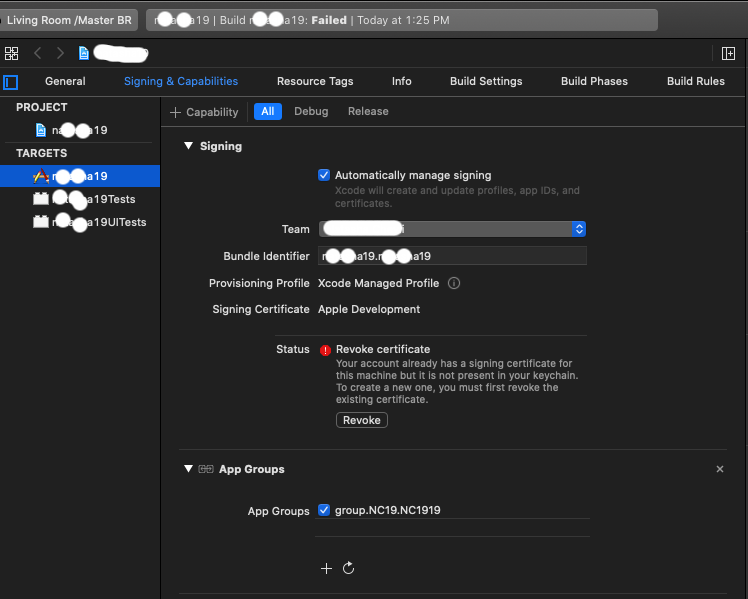Screen dimensions: 748x599
Task: Click the refresh icon under App Groups
Action: (x=348, y=568)
